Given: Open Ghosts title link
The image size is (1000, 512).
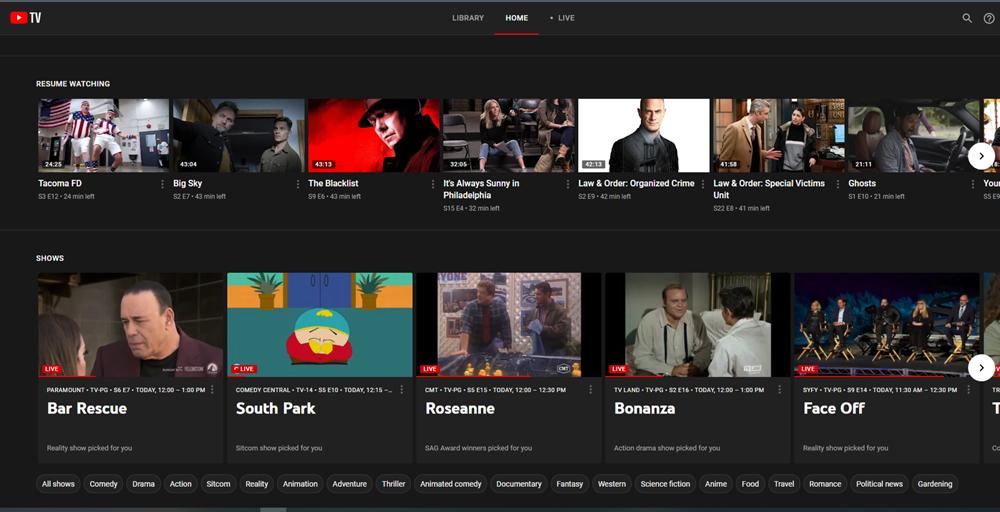Looking at the screenshot, I should point(862,184).
